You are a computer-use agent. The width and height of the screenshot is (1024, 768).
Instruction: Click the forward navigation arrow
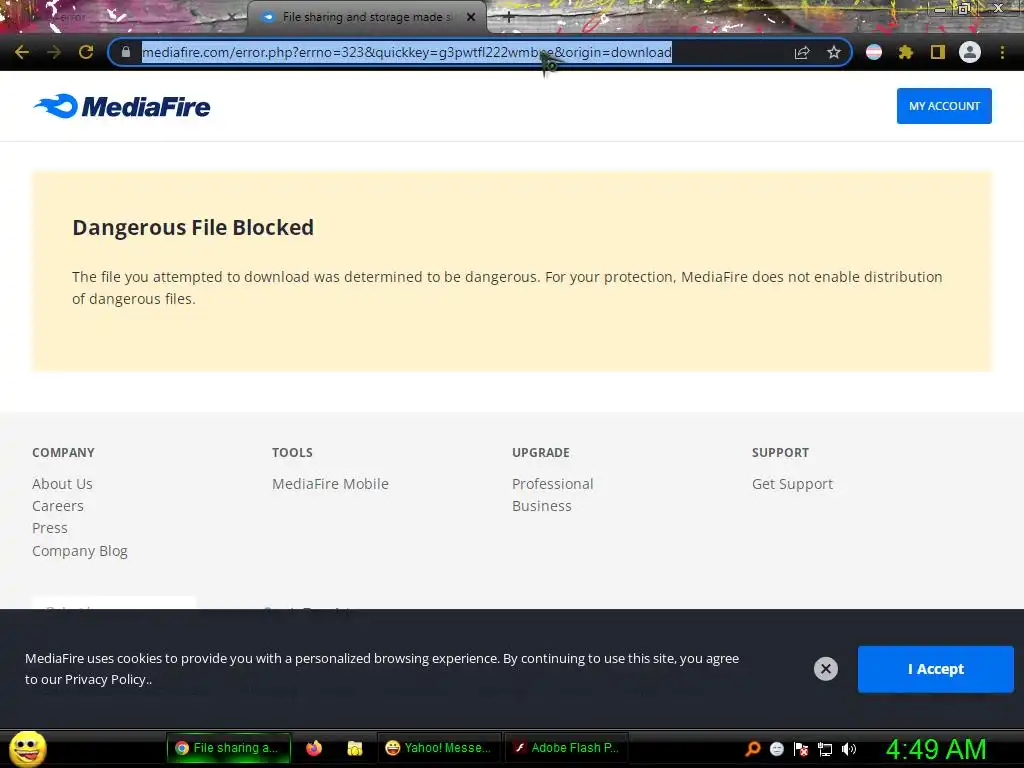tap(54, 52)
